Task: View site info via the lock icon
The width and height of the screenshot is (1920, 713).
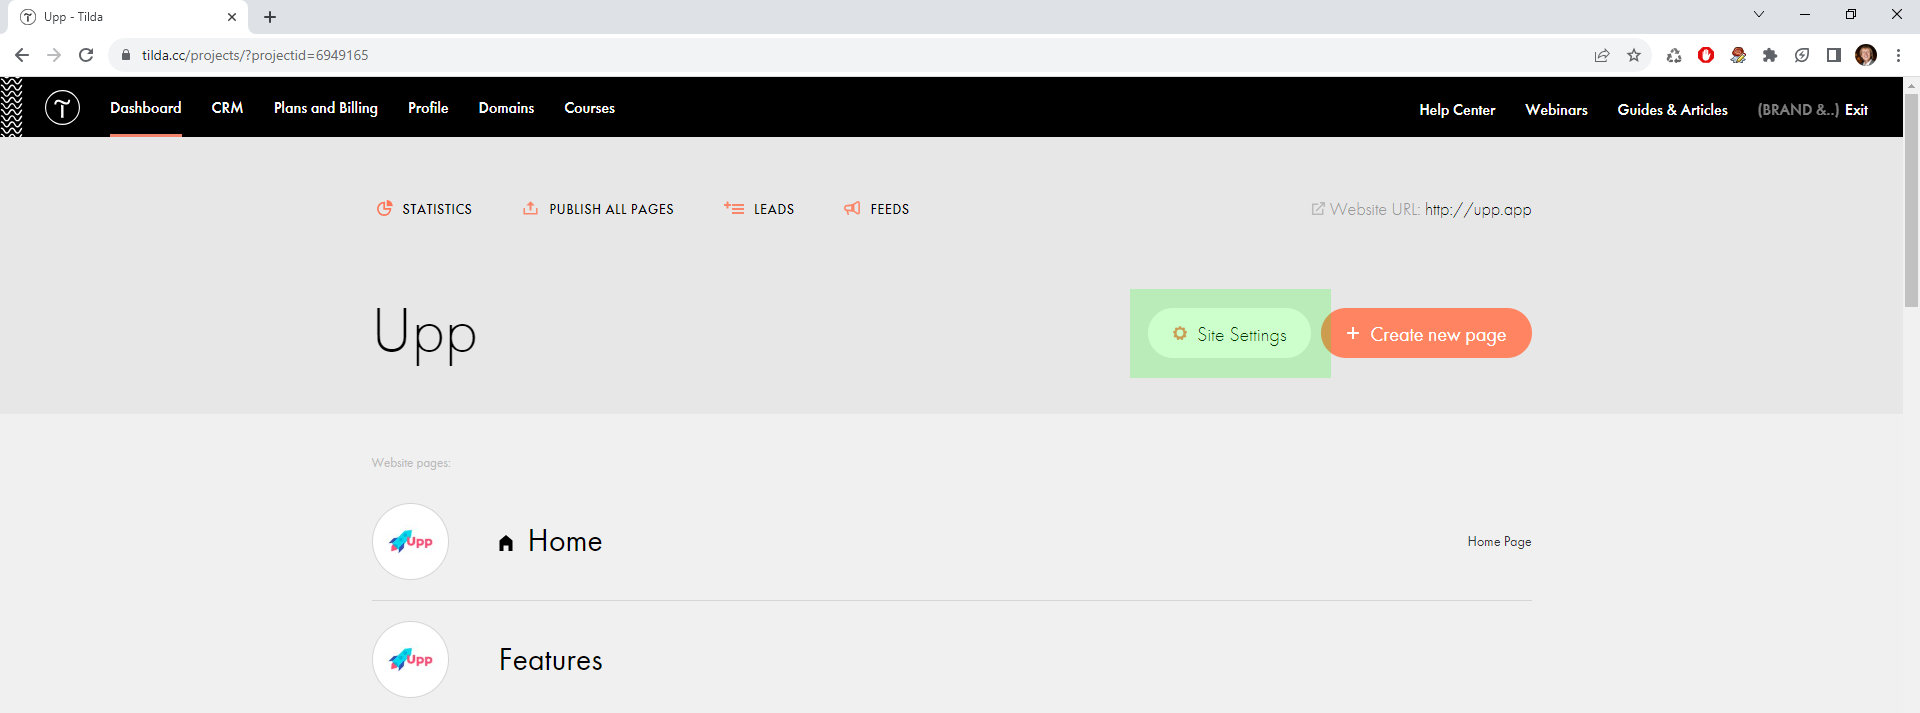Action: pos(126,55)
